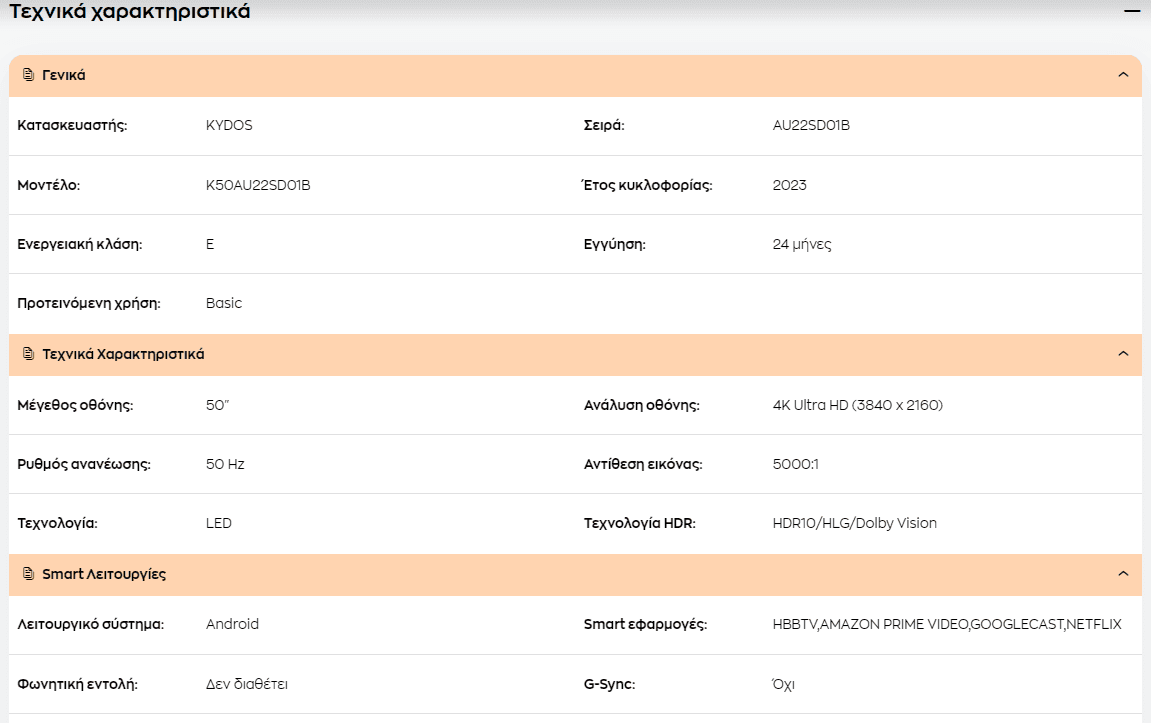1151x723 pixels.
Task: Click the 24 μήνες warranty value
Action: click(x=802, y=244)
